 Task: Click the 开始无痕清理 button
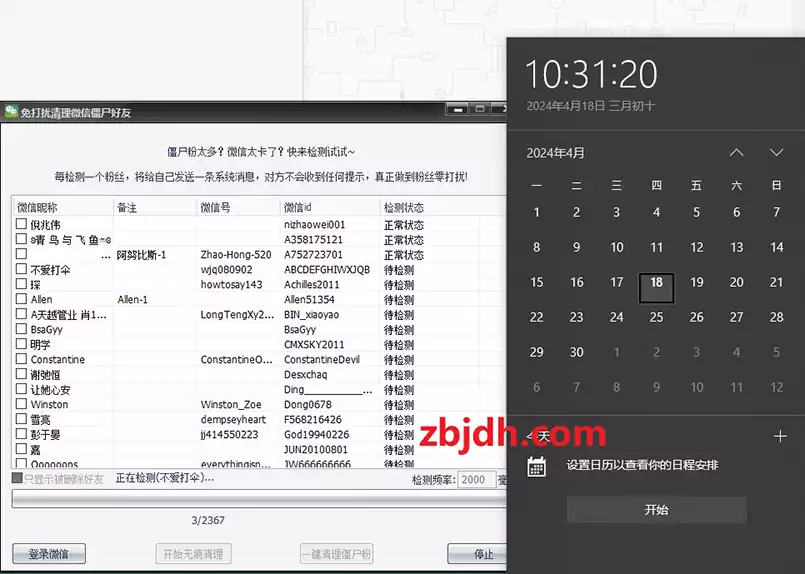pos(193,553)
